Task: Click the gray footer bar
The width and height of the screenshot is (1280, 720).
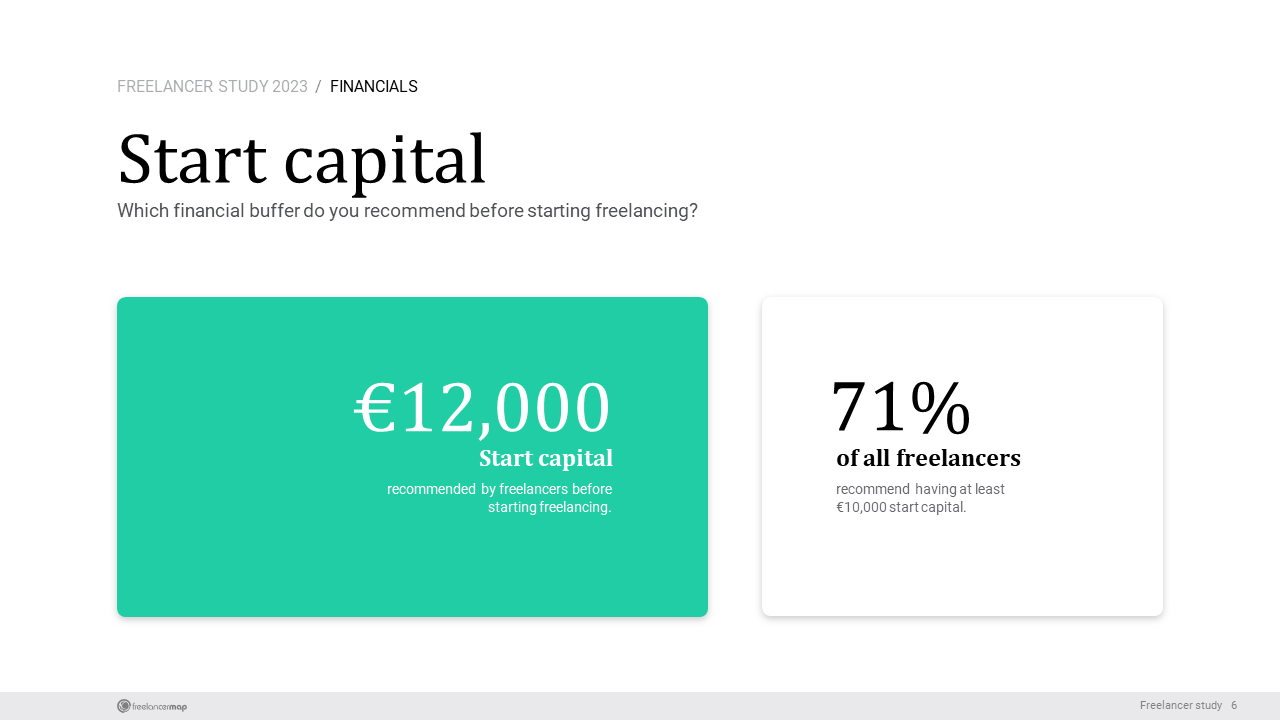Action: [x=640, y=706]
